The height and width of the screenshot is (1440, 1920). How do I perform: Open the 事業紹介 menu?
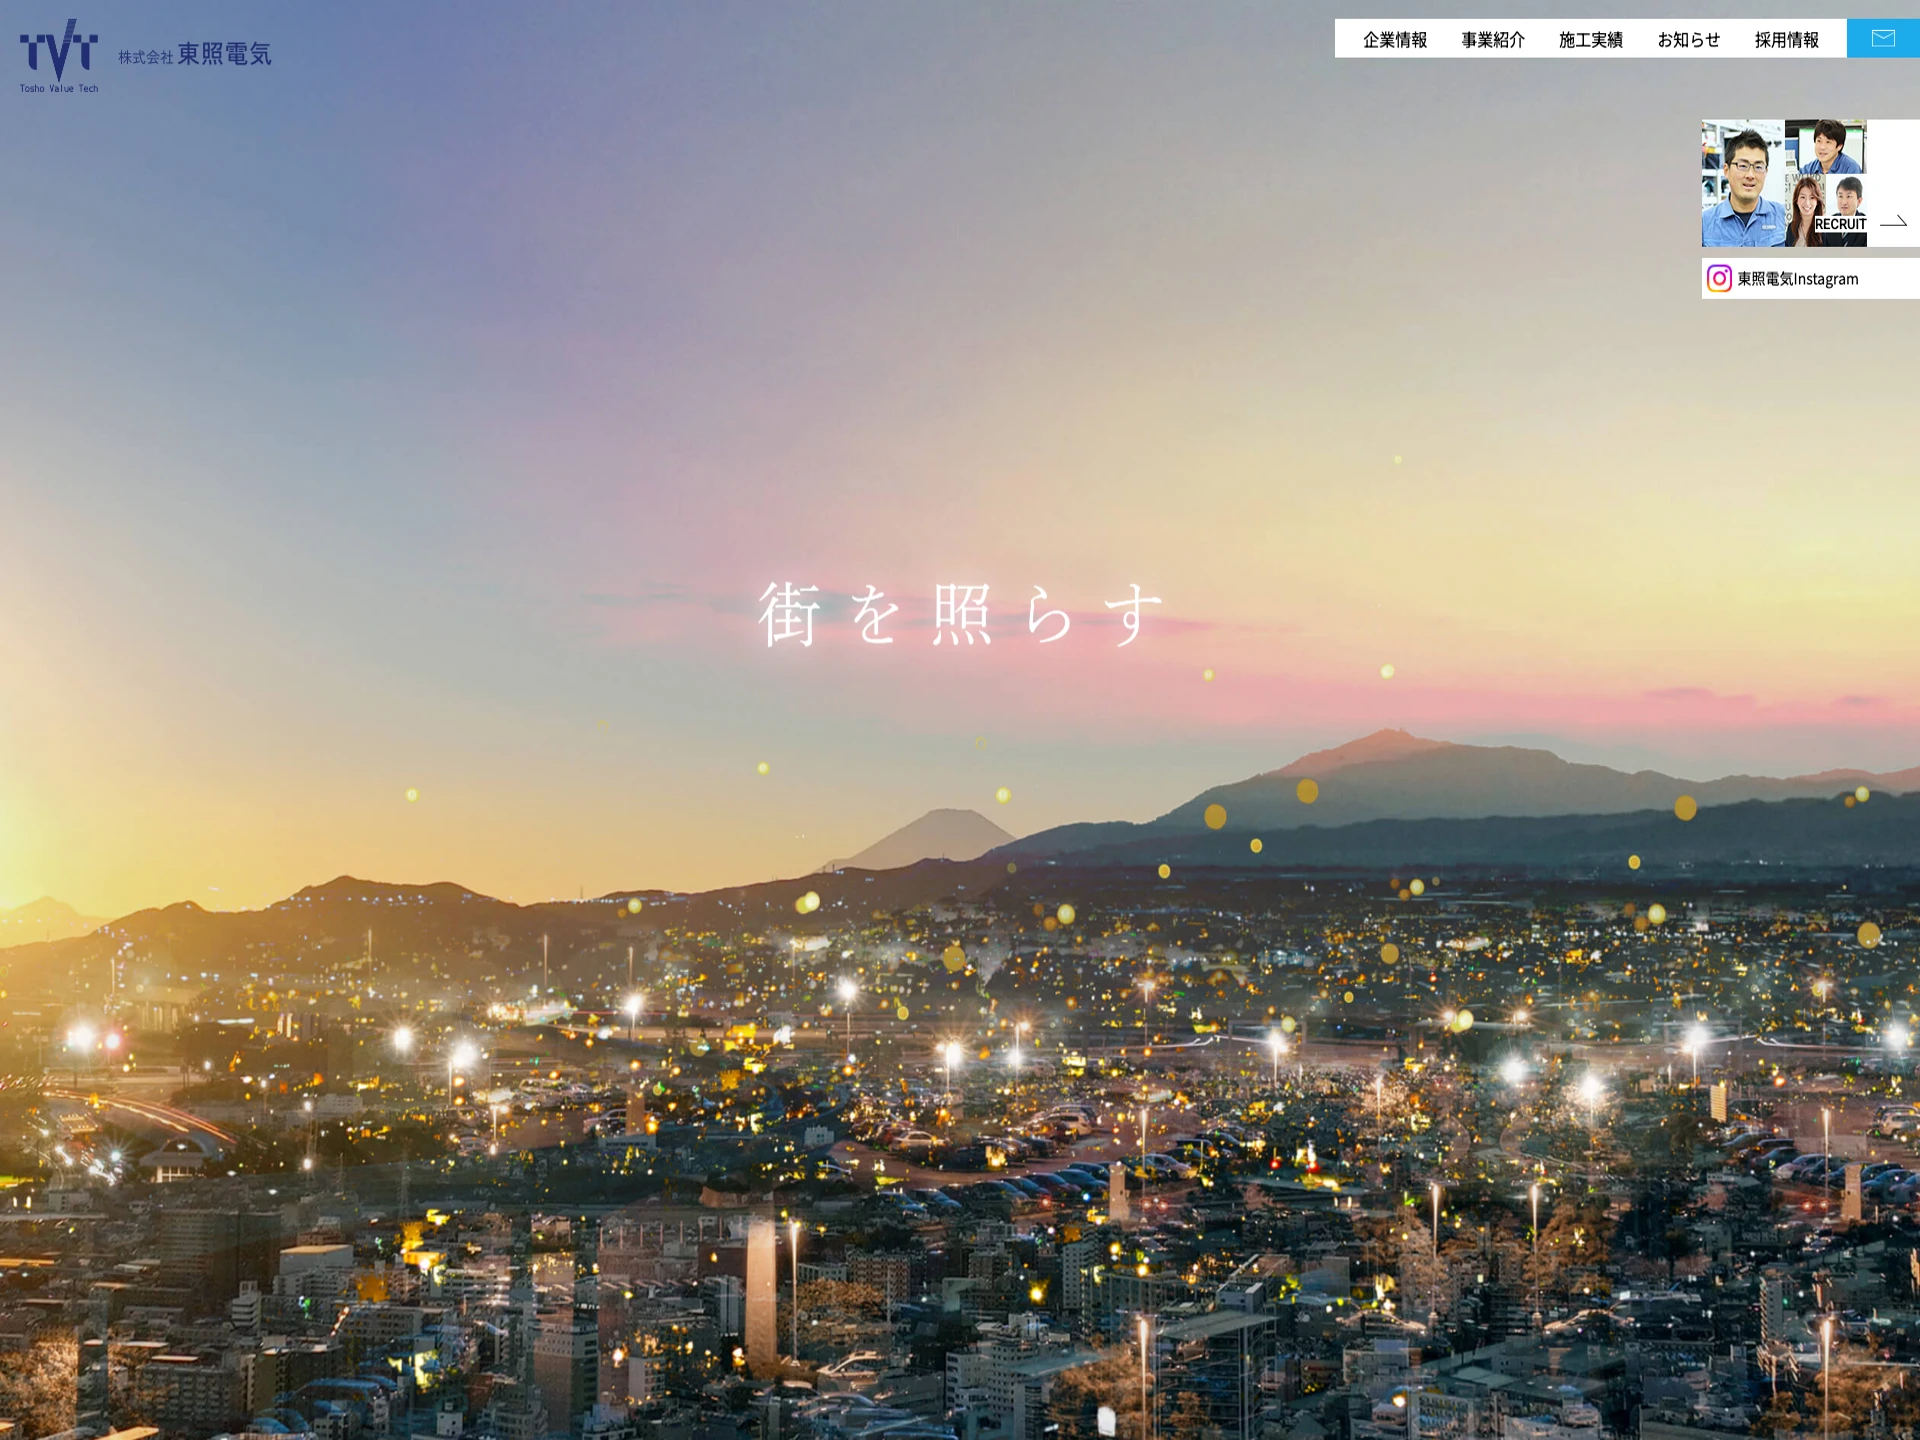click(1492, 40)
